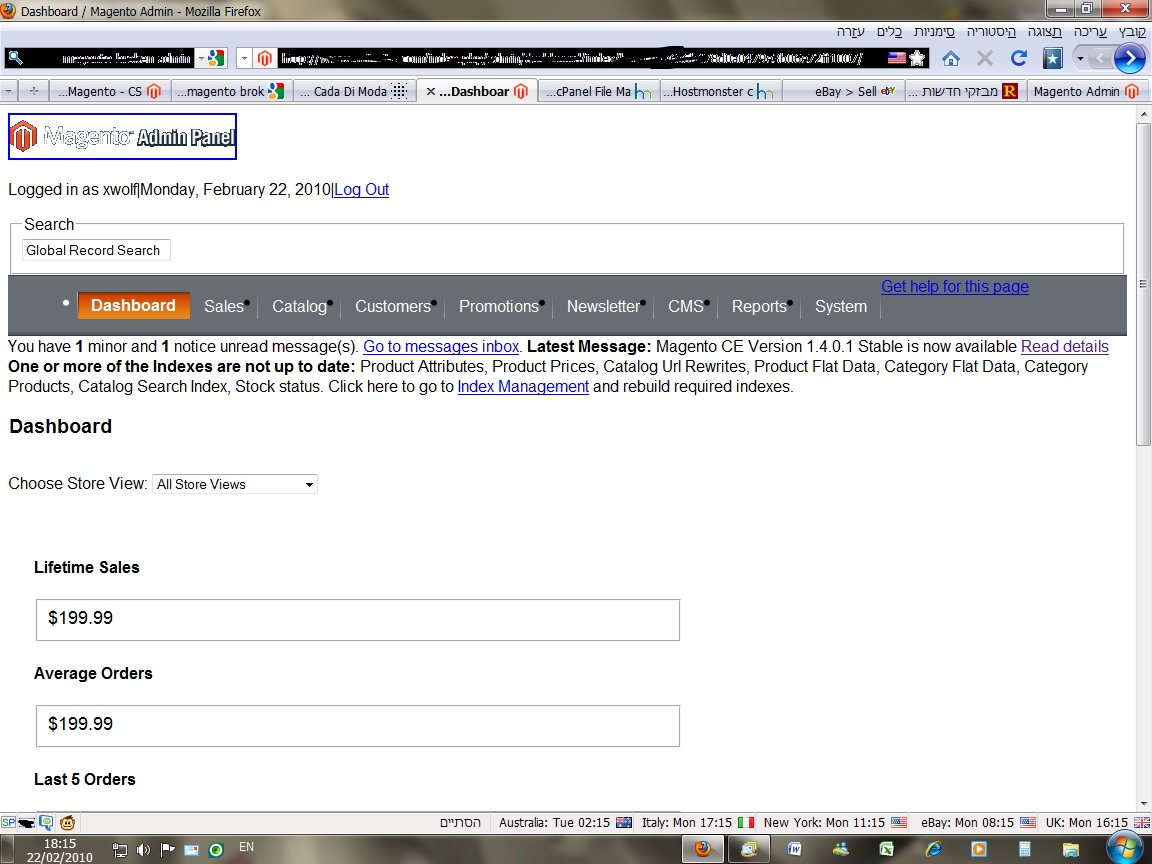
Task: Open Internet Explorer from the taskbar
Action: (x=933, y=849)
